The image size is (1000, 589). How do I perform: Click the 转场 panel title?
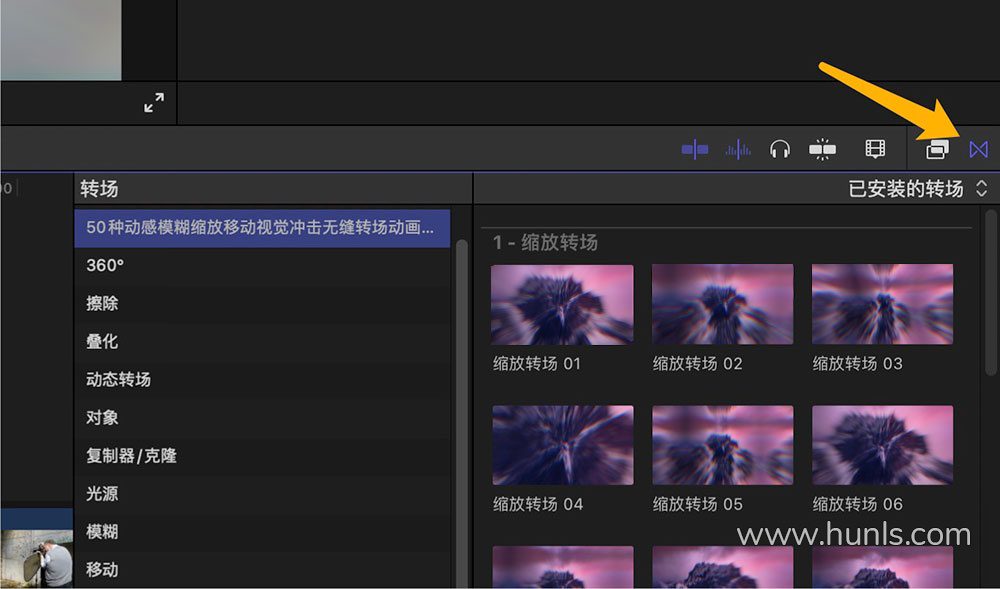99,189
